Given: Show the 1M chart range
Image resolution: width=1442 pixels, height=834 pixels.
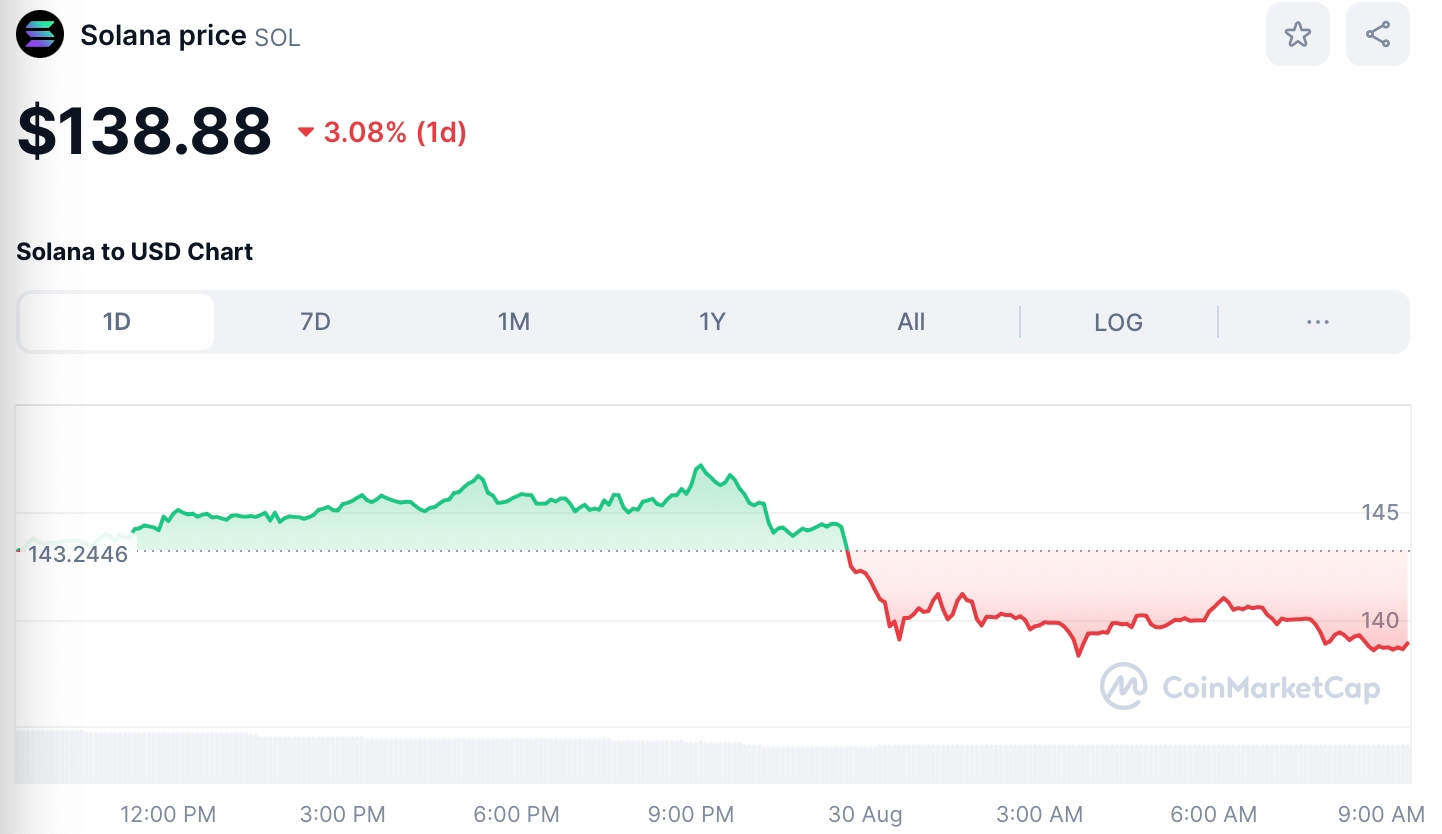Looking at the screenshot, I should point(513,322).
